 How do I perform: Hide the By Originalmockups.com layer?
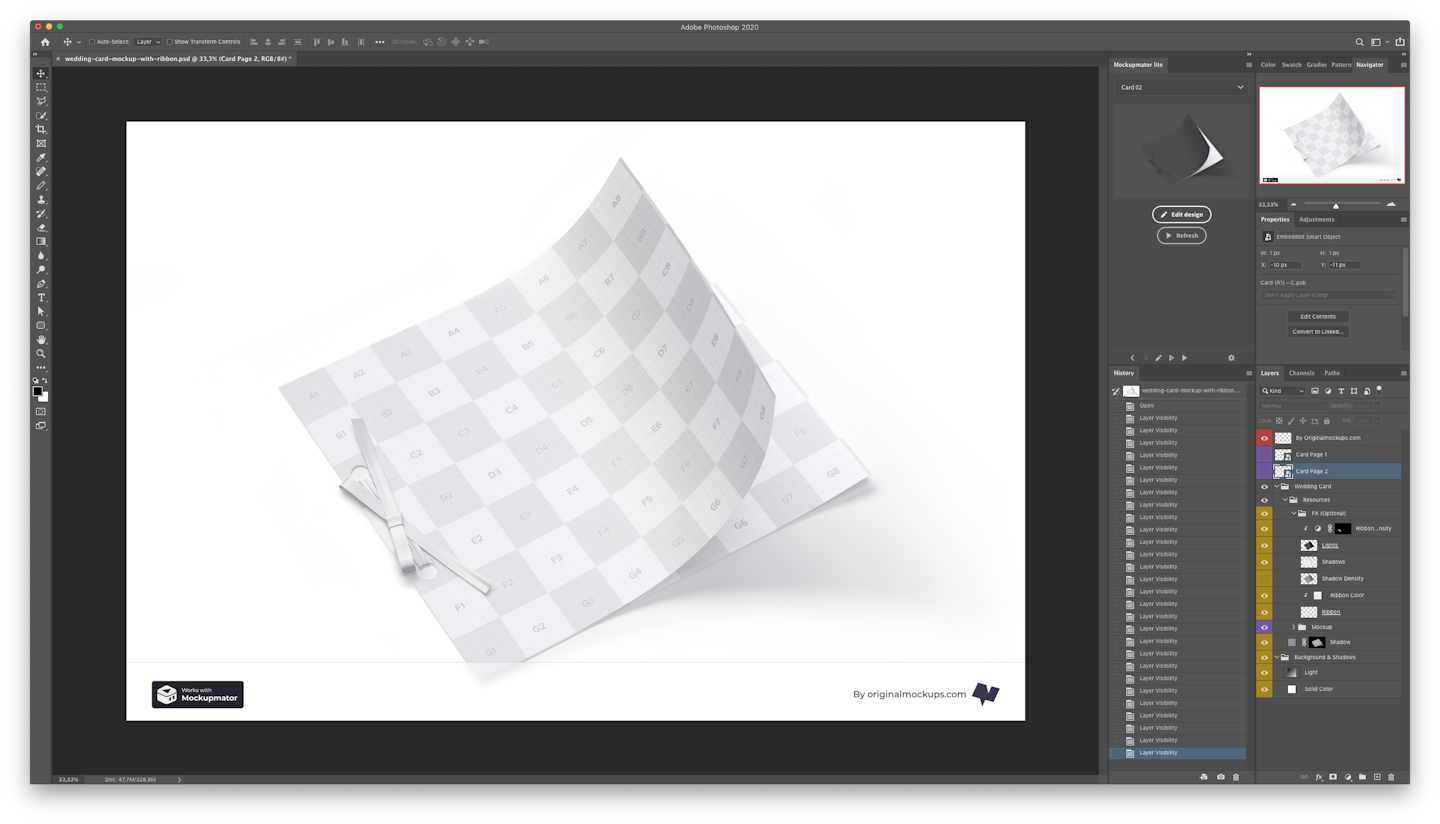(1264, 438)
